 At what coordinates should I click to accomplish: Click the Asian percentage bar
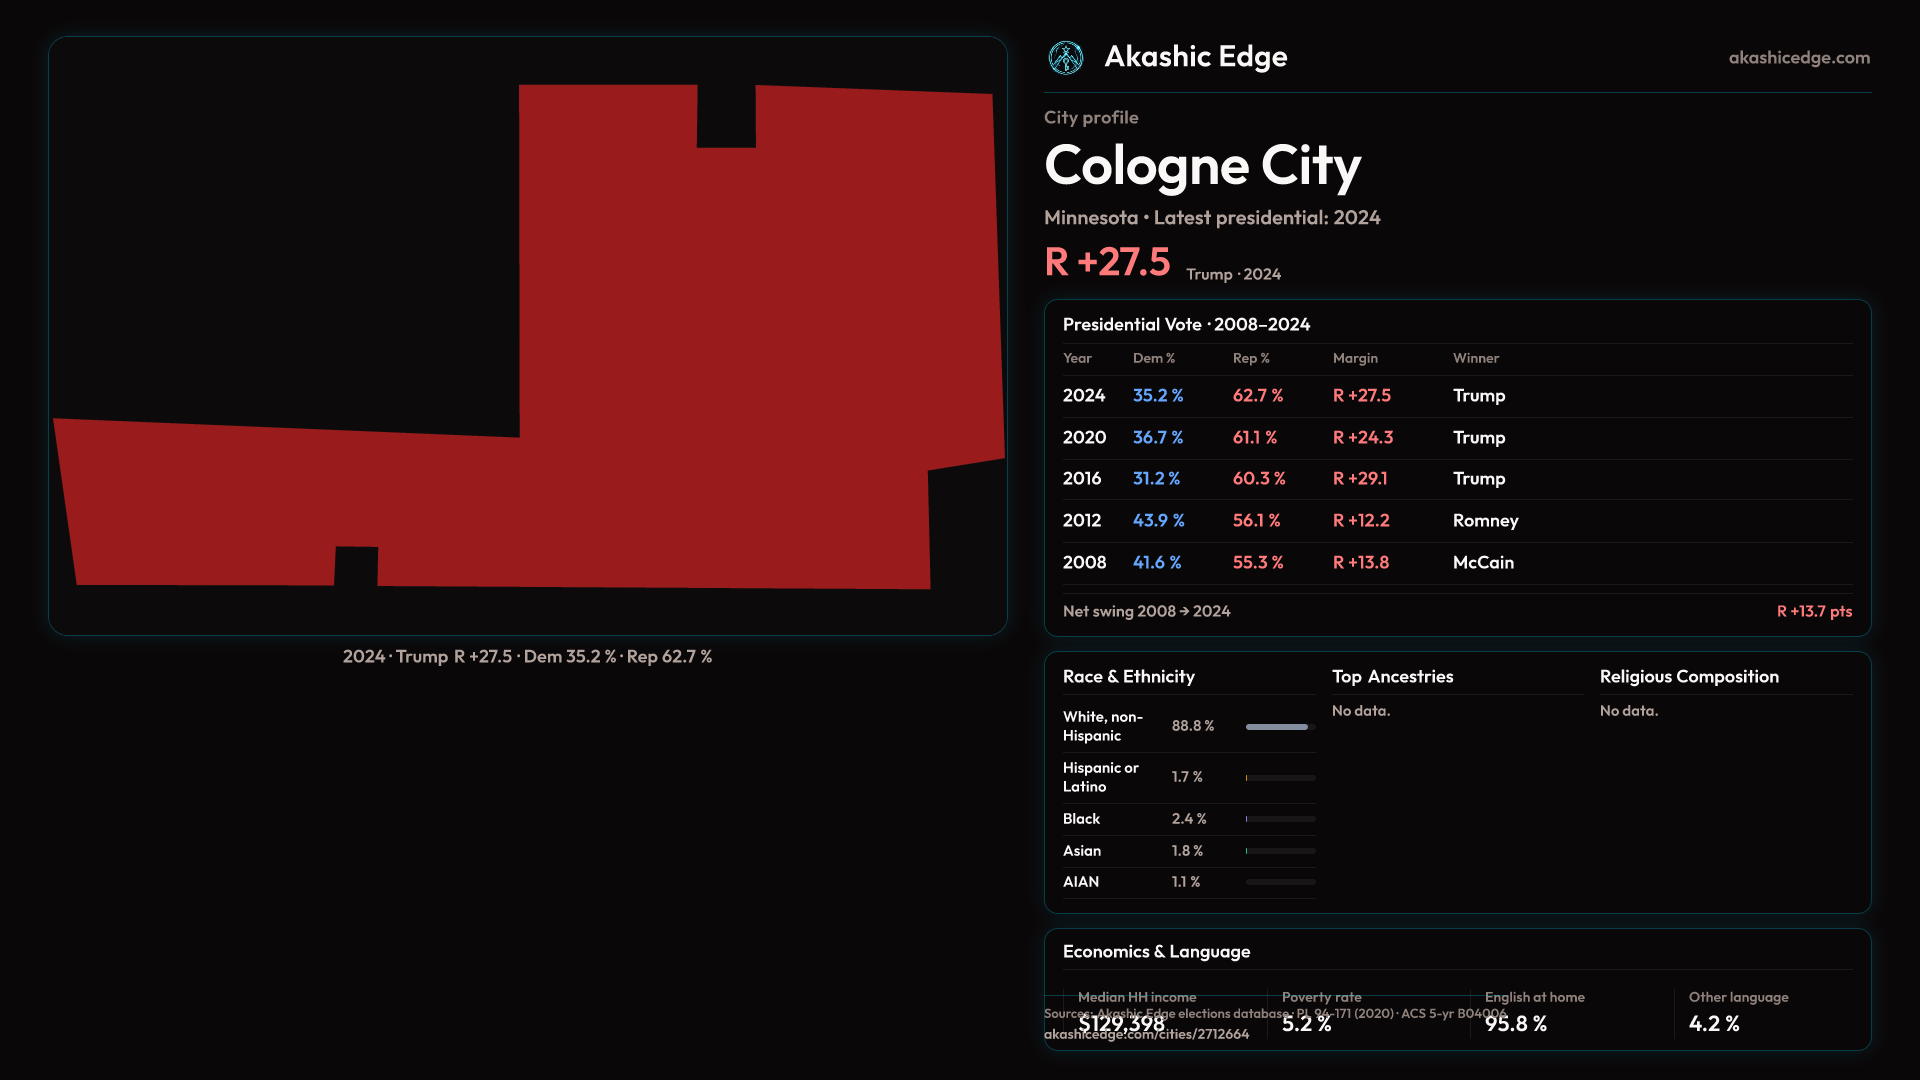(1279, 851)
